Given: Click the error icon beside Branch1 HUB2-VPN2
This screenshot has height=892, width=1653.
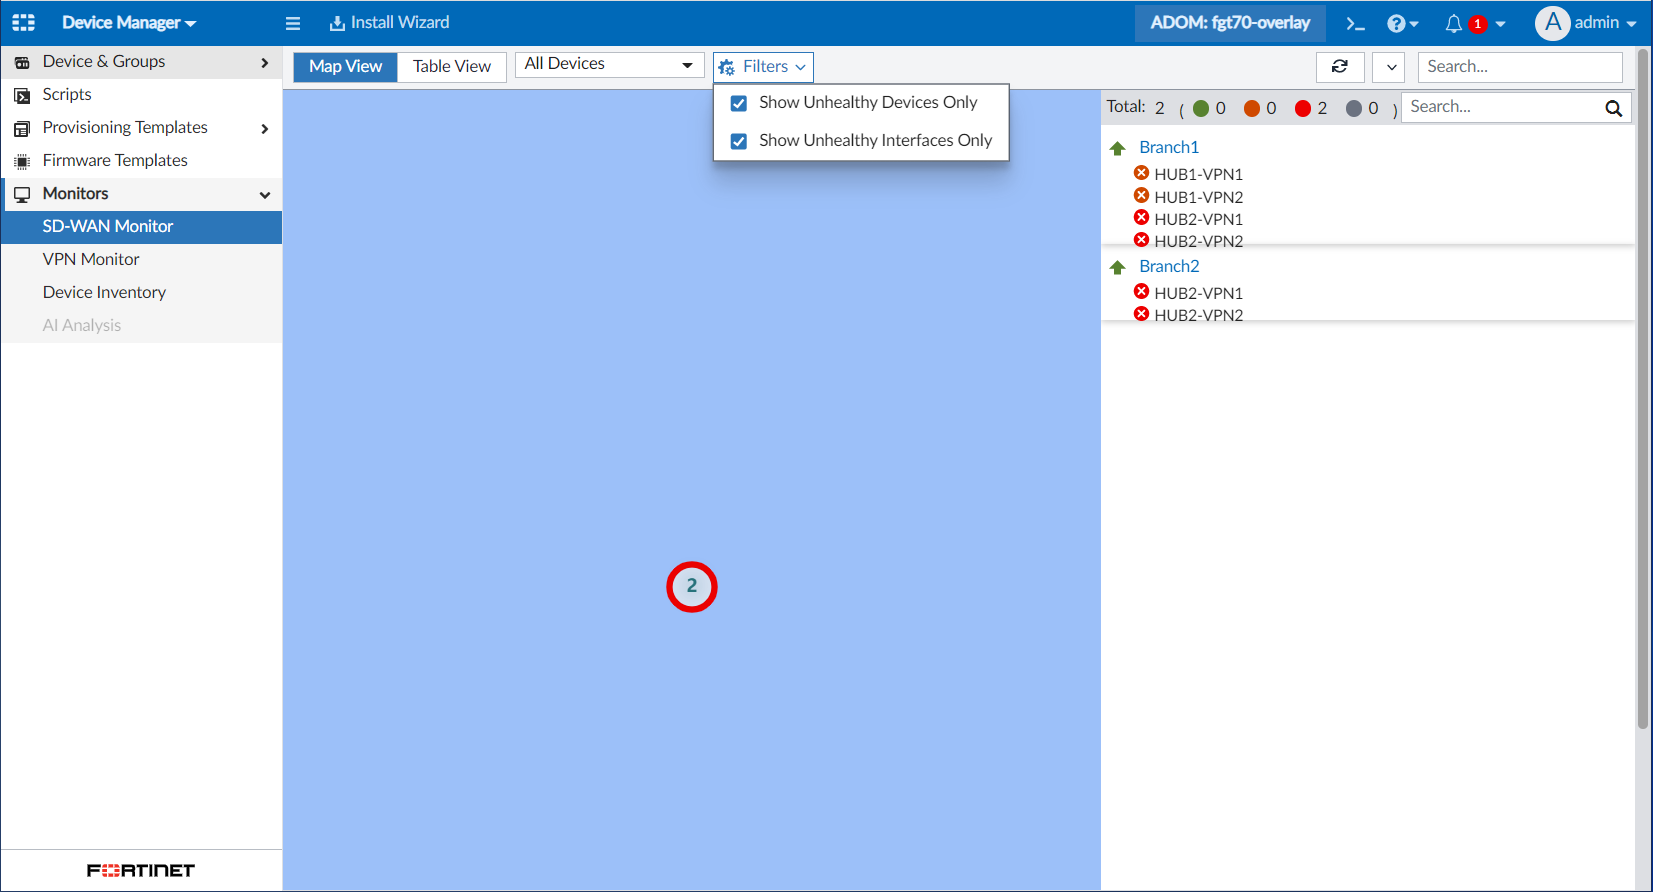Looking at the screenshot, I should [1141, 239].
